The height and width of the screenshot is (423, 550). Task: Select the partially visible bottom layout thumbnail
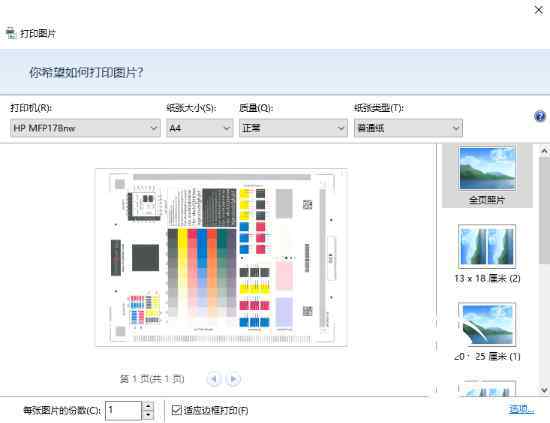click(x=487, y=389)
